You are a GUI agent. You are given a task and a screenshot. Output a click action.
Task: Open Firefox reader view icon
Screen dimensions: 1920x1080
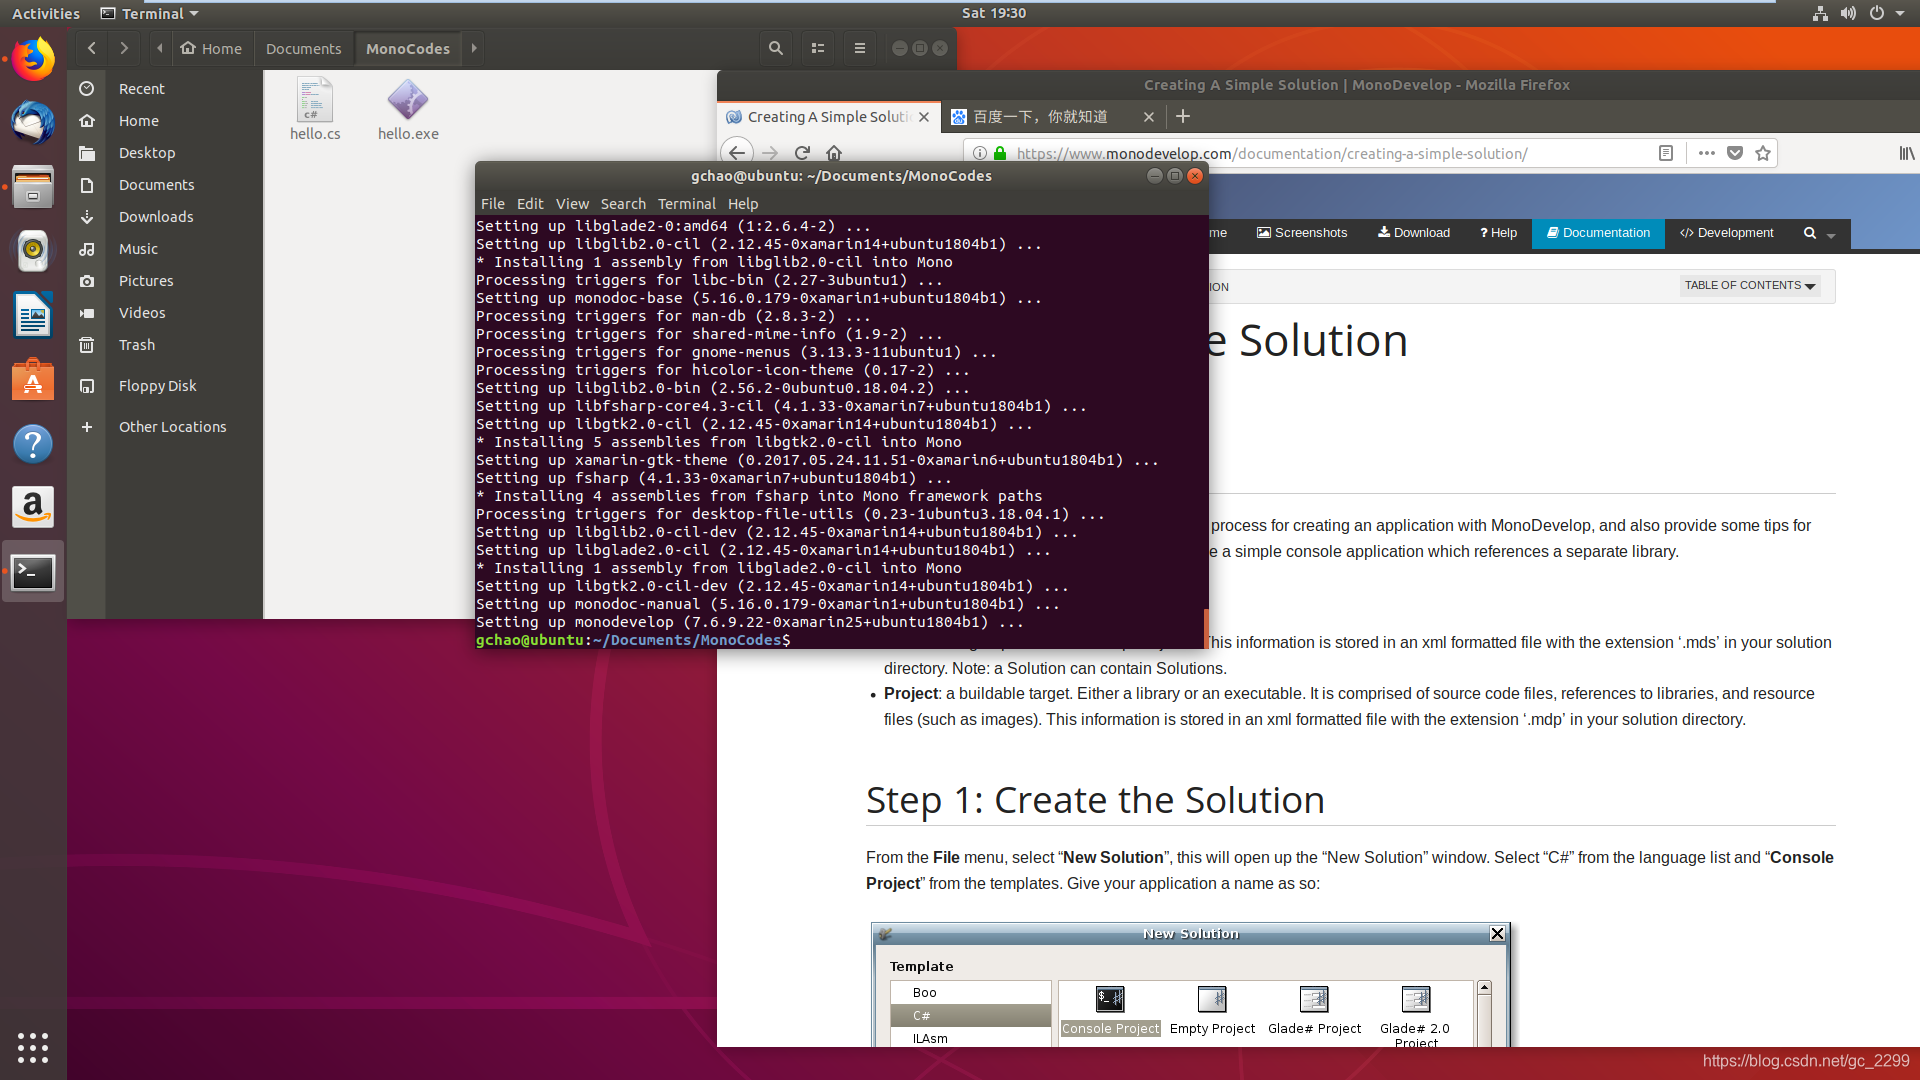click(1665, 153)
